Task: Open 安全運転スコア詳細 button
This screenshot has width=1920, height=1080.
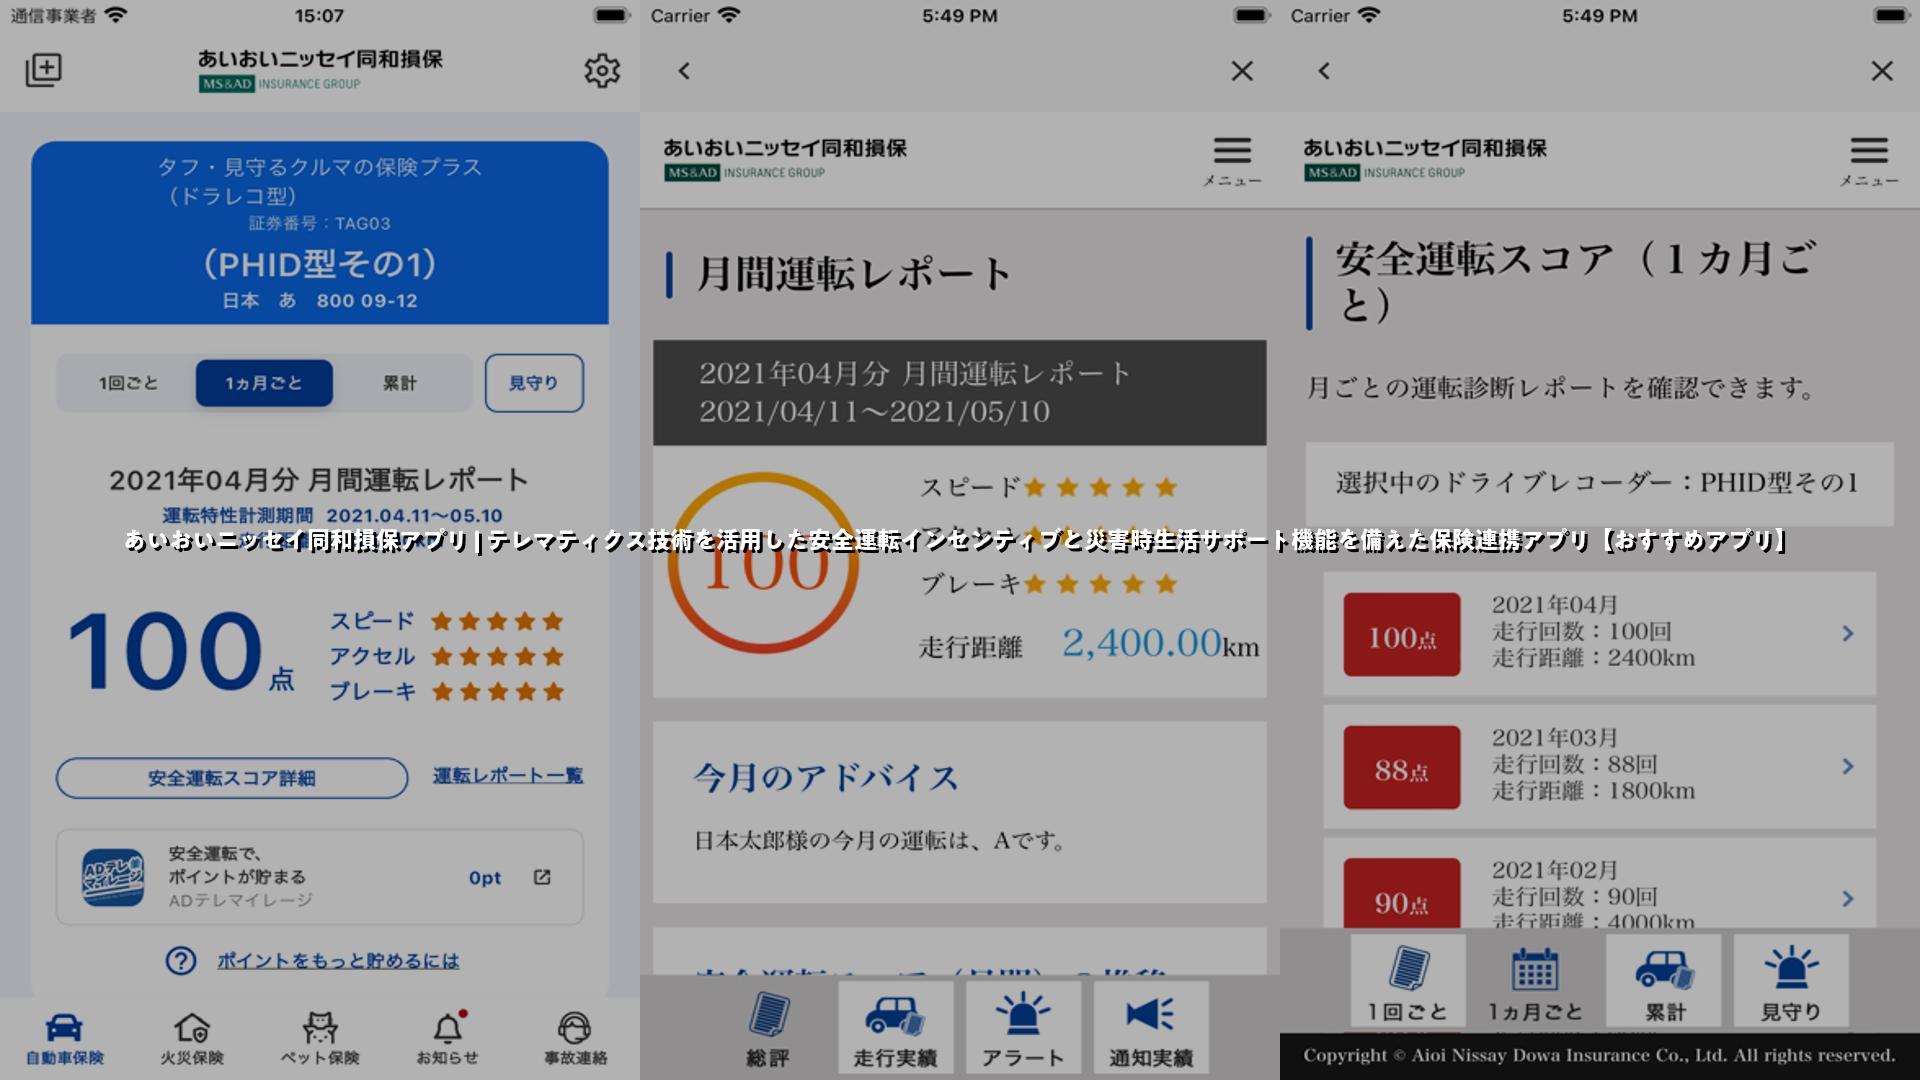Action: 232,778
